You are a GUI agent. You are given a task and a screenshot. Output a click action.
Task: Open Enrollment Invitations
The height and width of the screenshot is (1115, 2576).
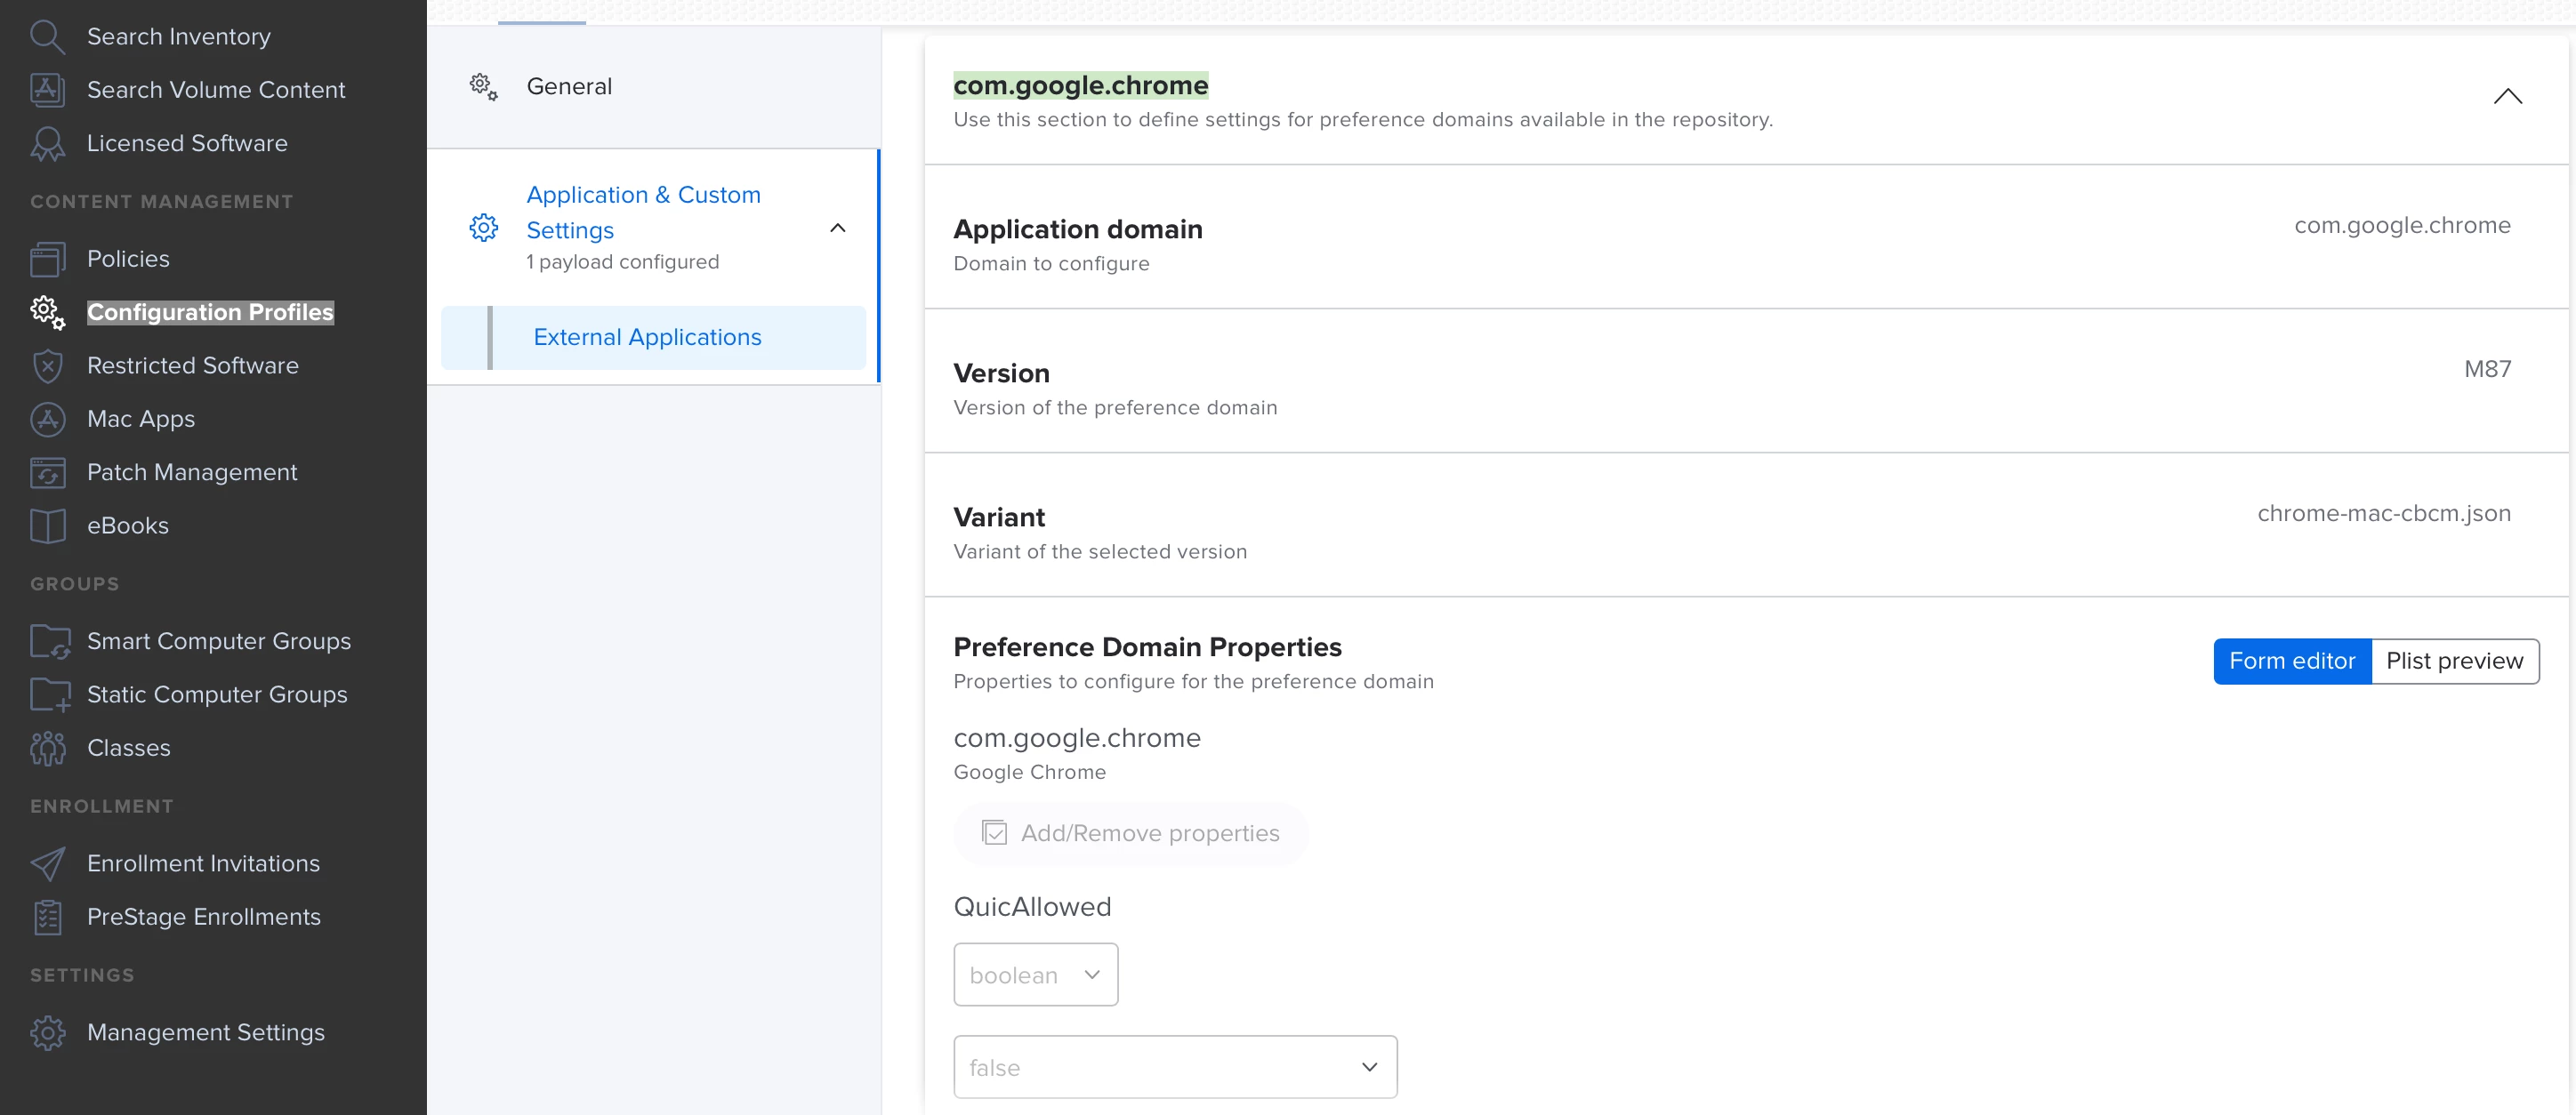tap(203, 863)
